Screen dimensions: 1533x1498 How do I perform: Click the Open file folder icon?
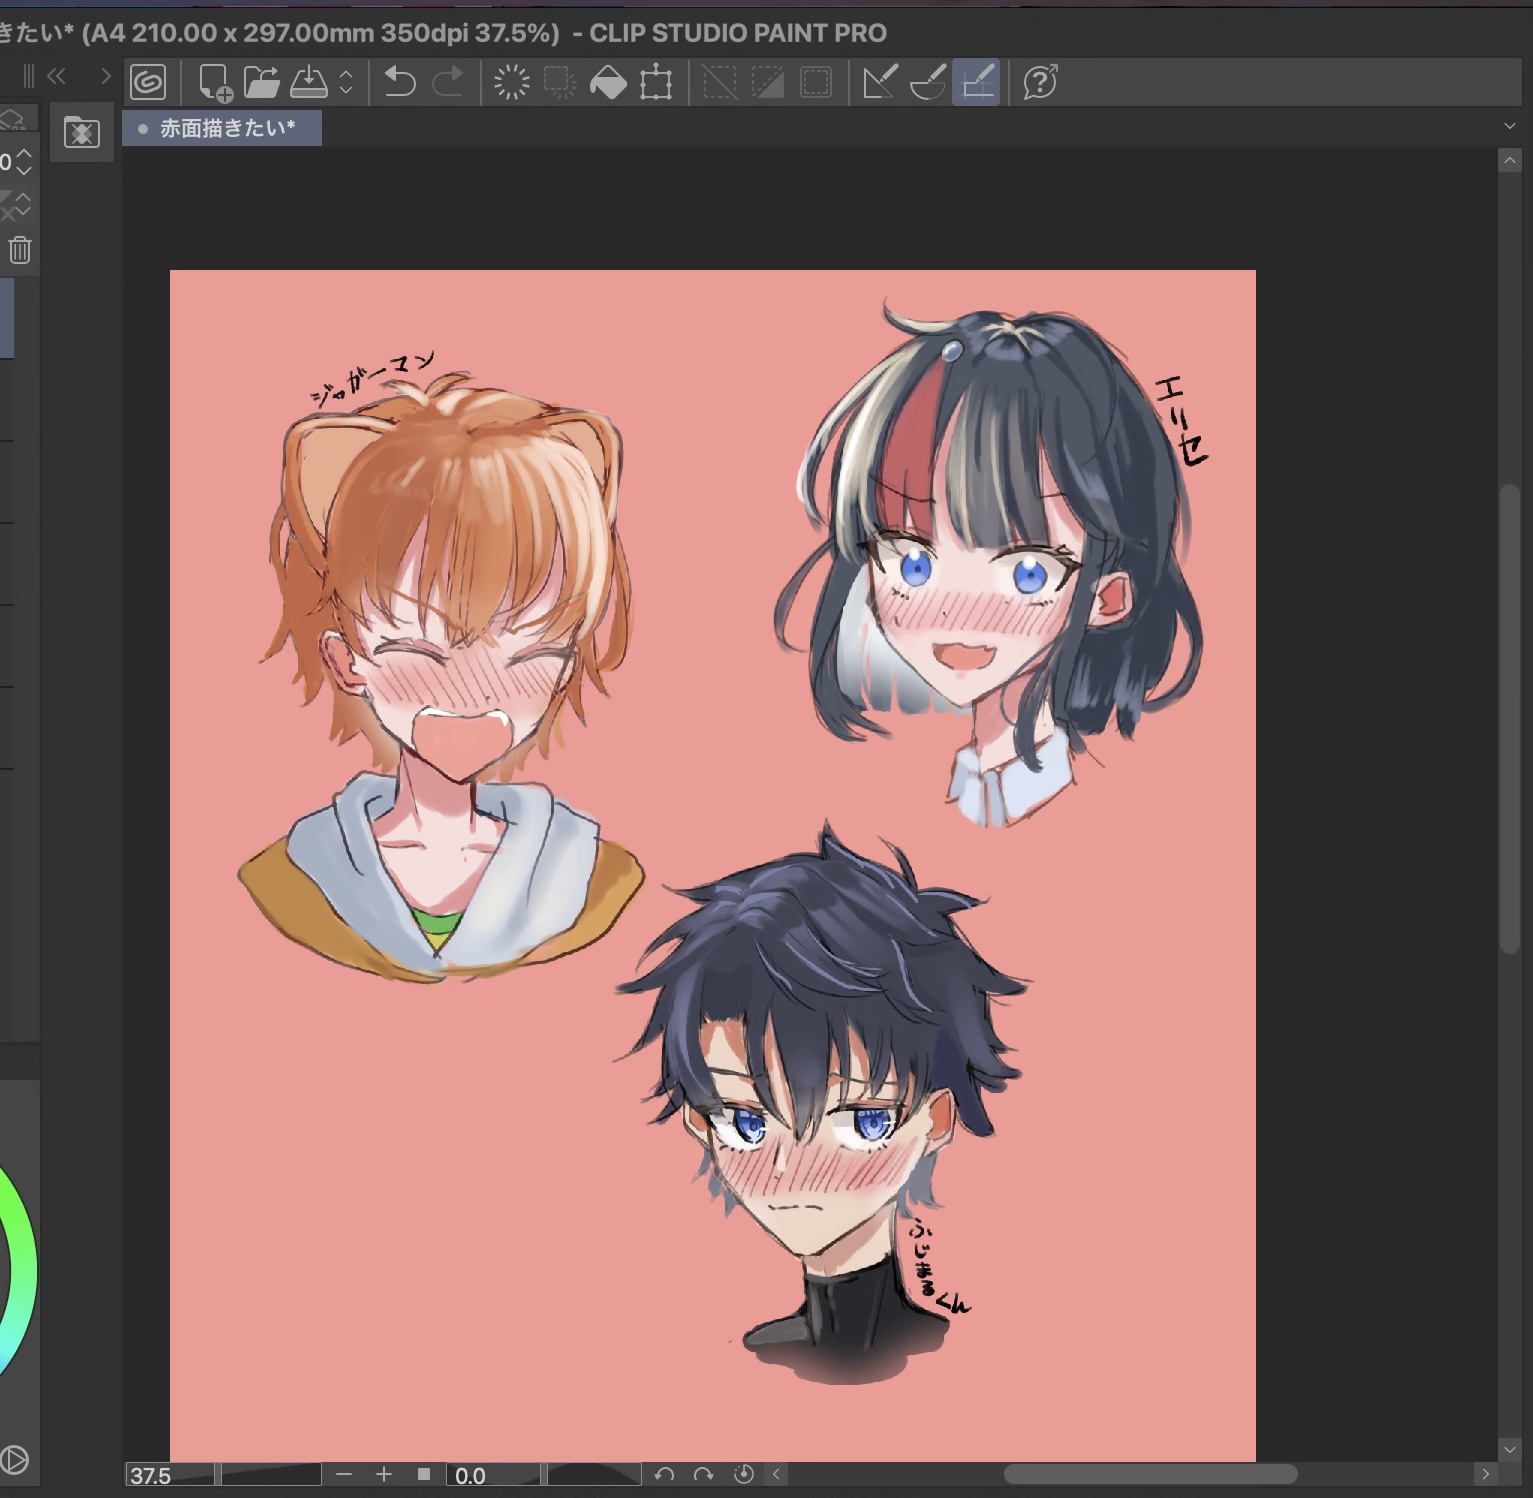pyautogui.click(x=261, y=82)
